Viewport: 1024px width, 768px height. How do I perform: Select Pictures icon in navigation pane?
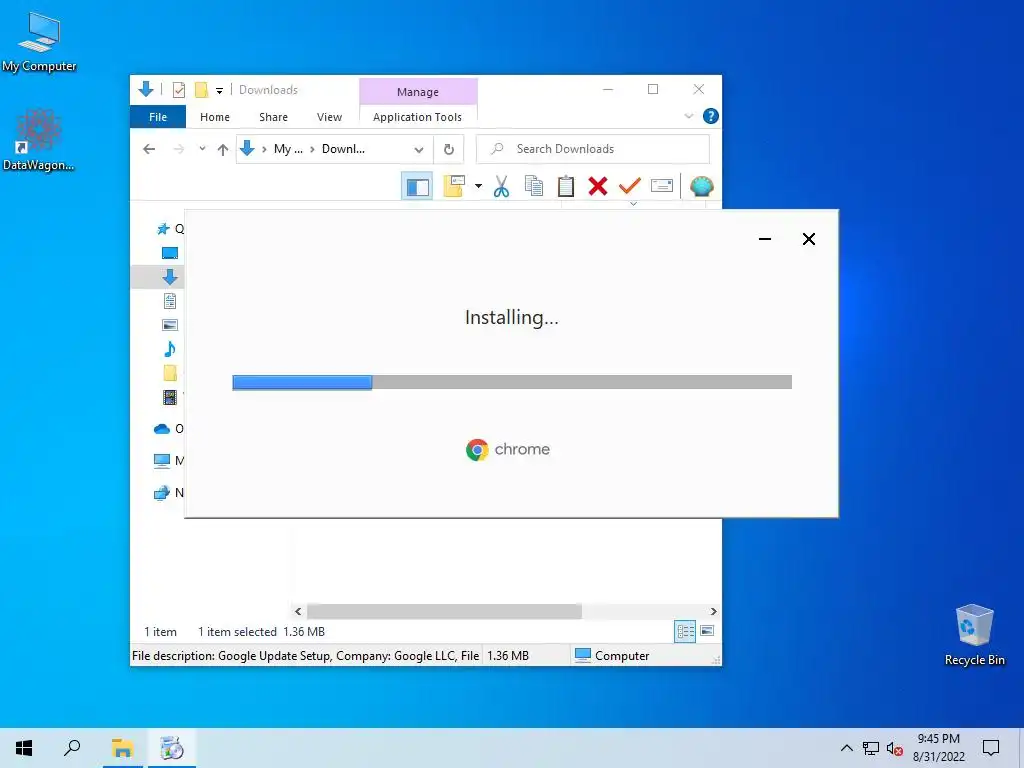click(x=170, y=325)
